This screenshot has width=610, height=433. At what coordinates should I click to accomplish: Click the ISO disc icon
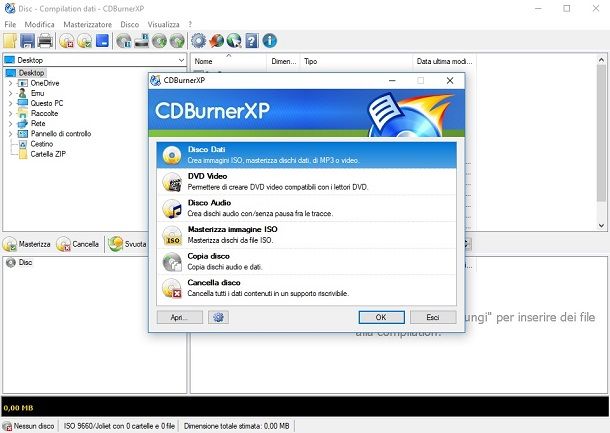pos(172,235)
